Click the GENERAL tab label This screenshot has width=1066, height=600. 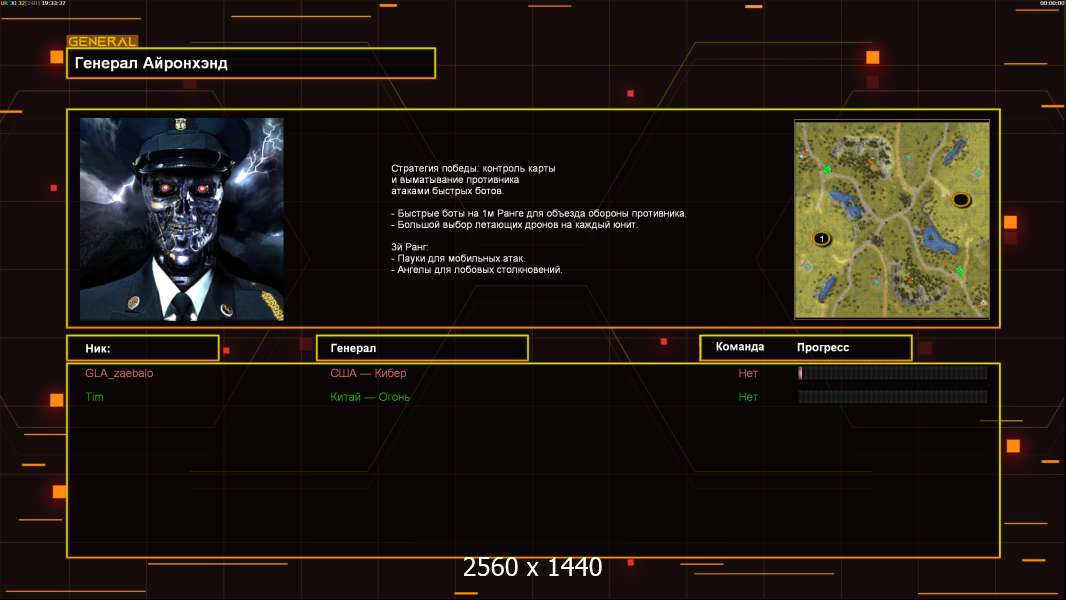tap(102, 42)
